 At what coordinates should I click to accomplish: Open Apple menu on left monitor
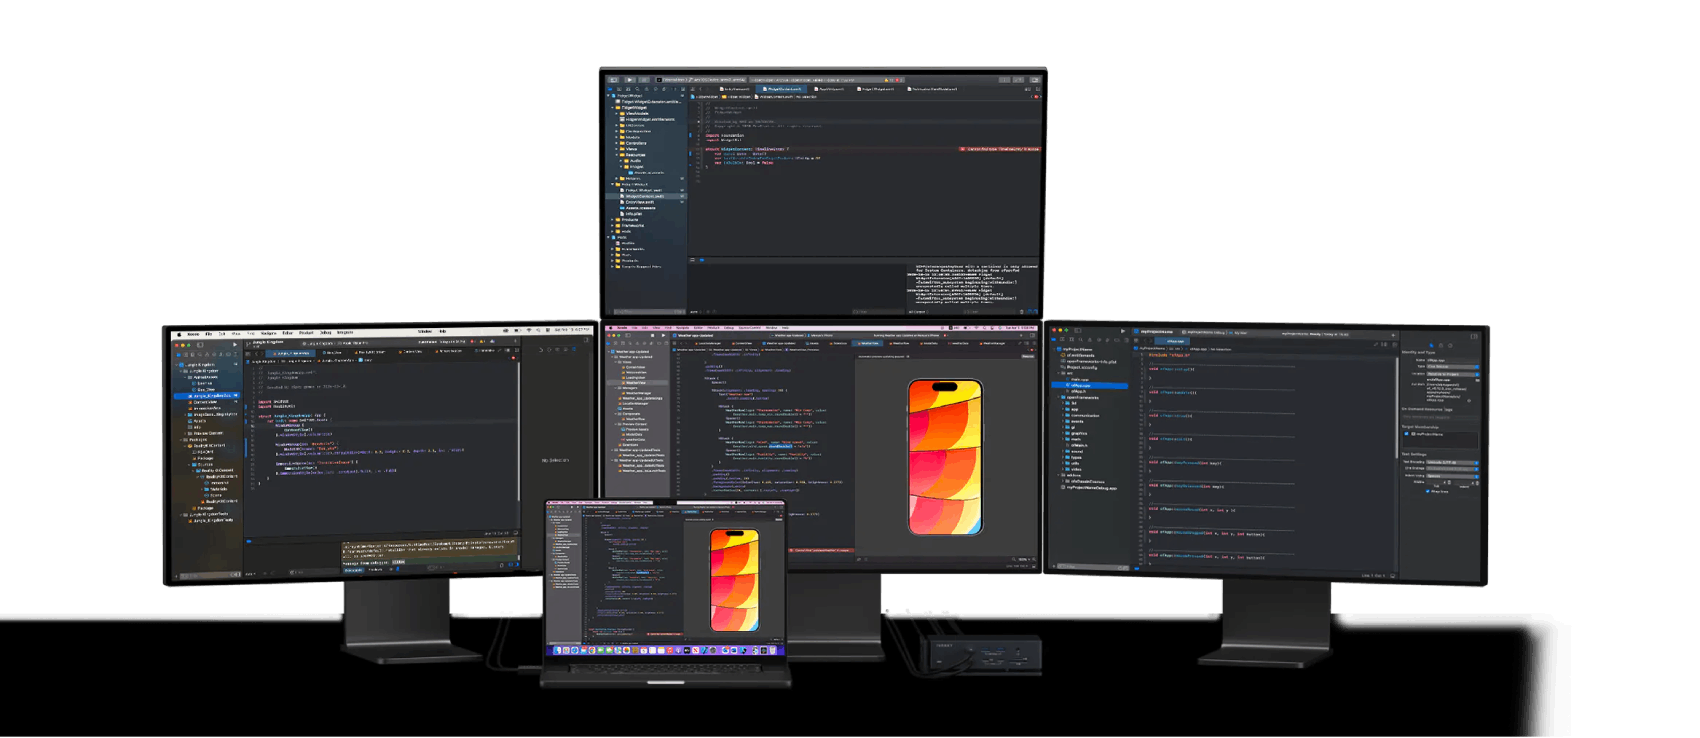[x=179, y=334]
